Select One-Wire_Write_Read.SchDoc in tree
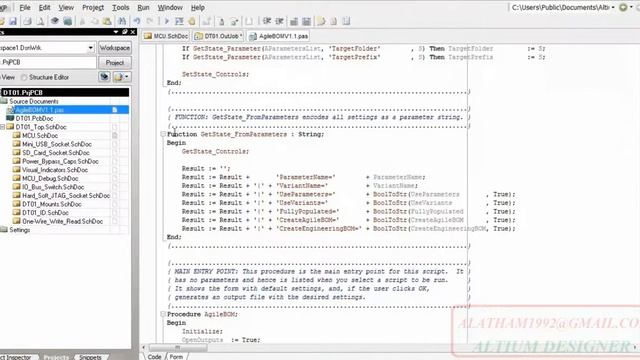This screenshot has width=640, height=360. [x=62, y=221]
